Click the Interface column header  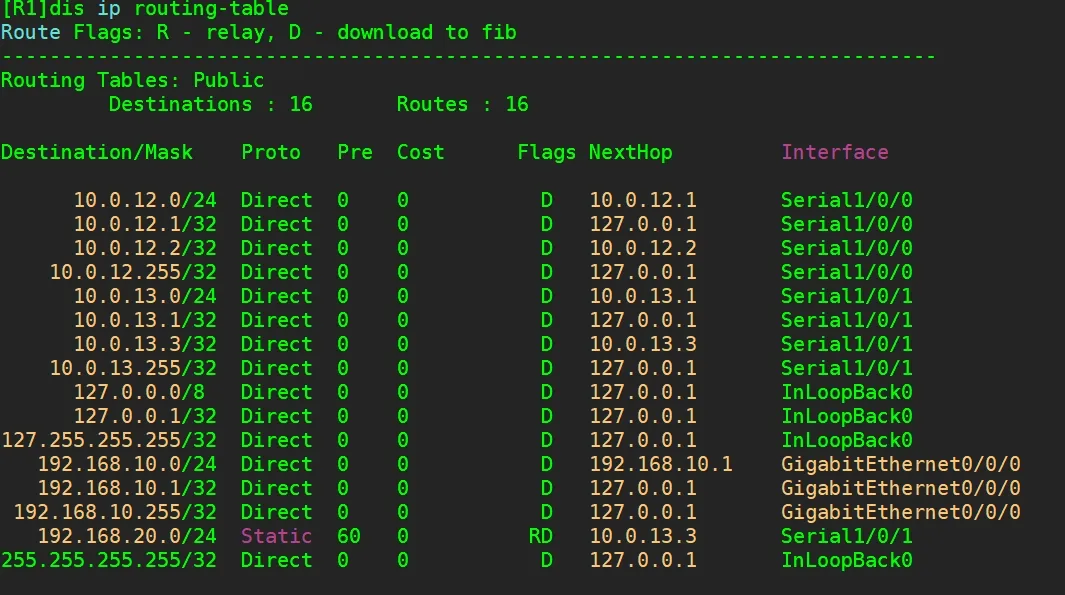point(834,152)
